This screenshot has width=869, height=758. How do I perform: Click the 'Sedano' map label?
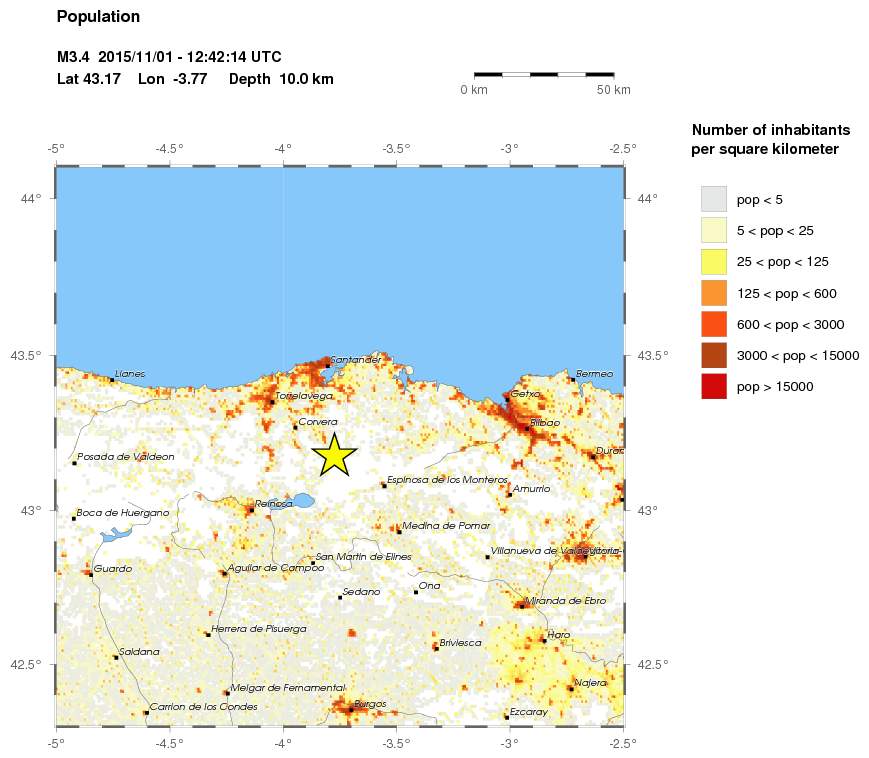tap(361, 591)
